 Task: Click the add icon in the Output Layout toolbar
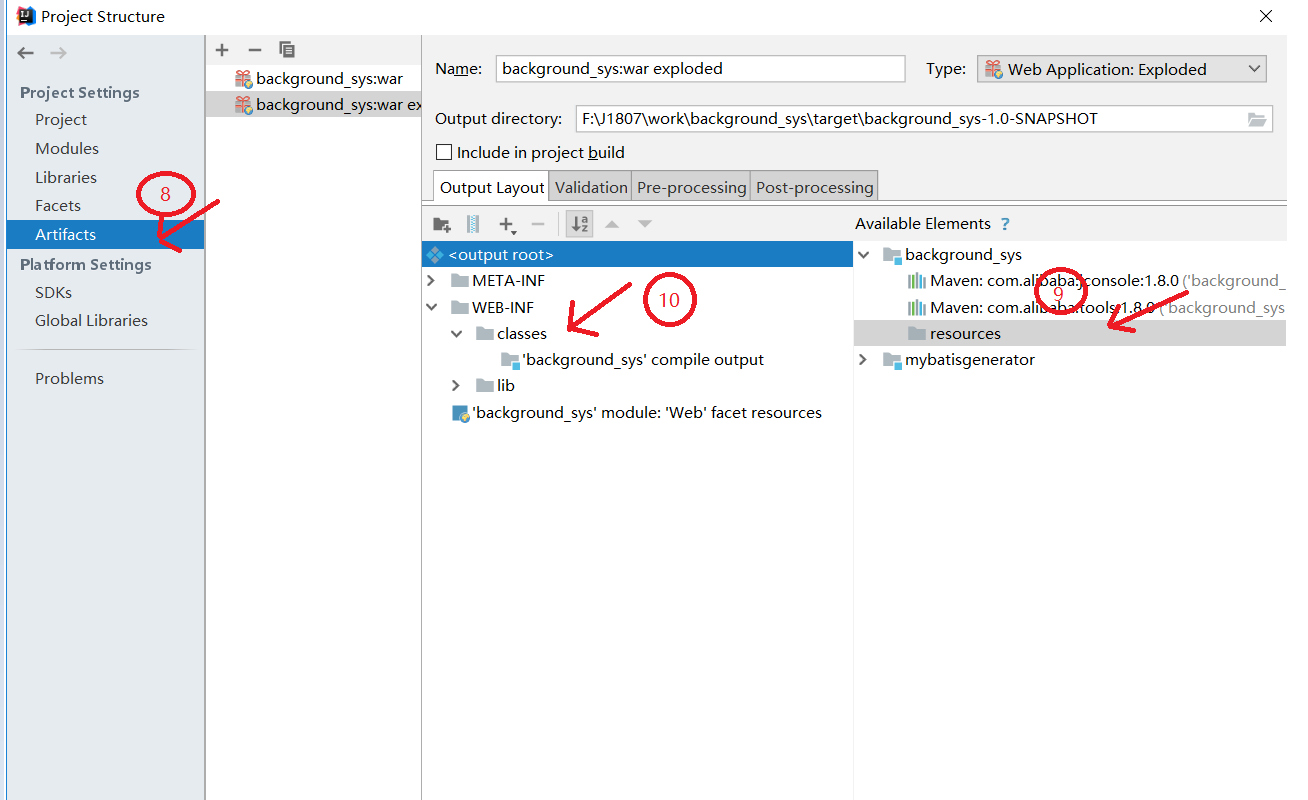[x=506, y=224]
